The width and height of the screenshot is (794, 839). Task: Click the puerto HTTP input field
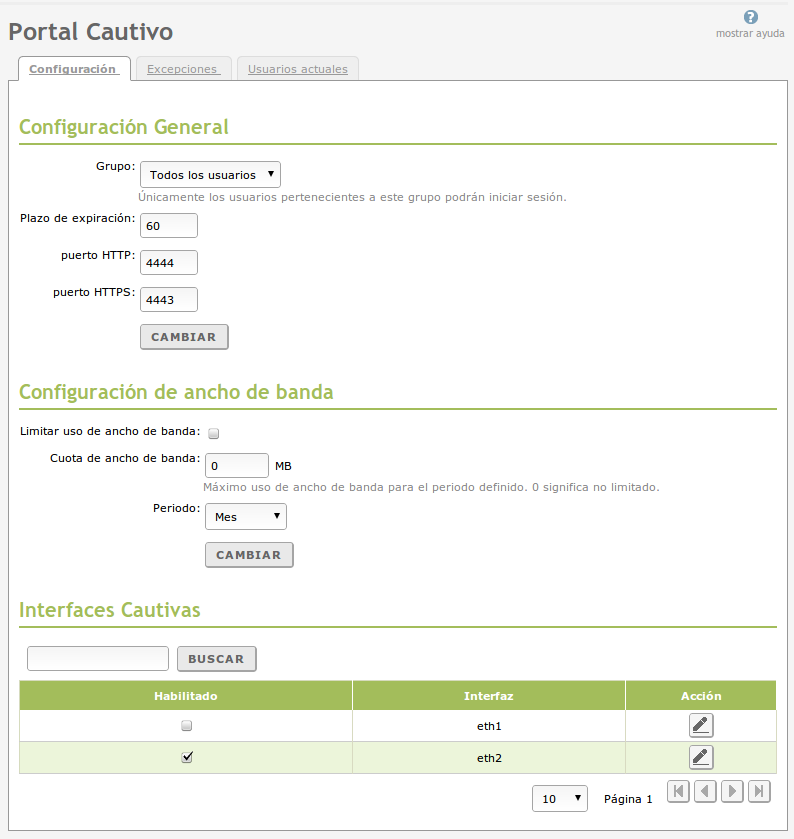pyautogui.click(x=169, y=263)
